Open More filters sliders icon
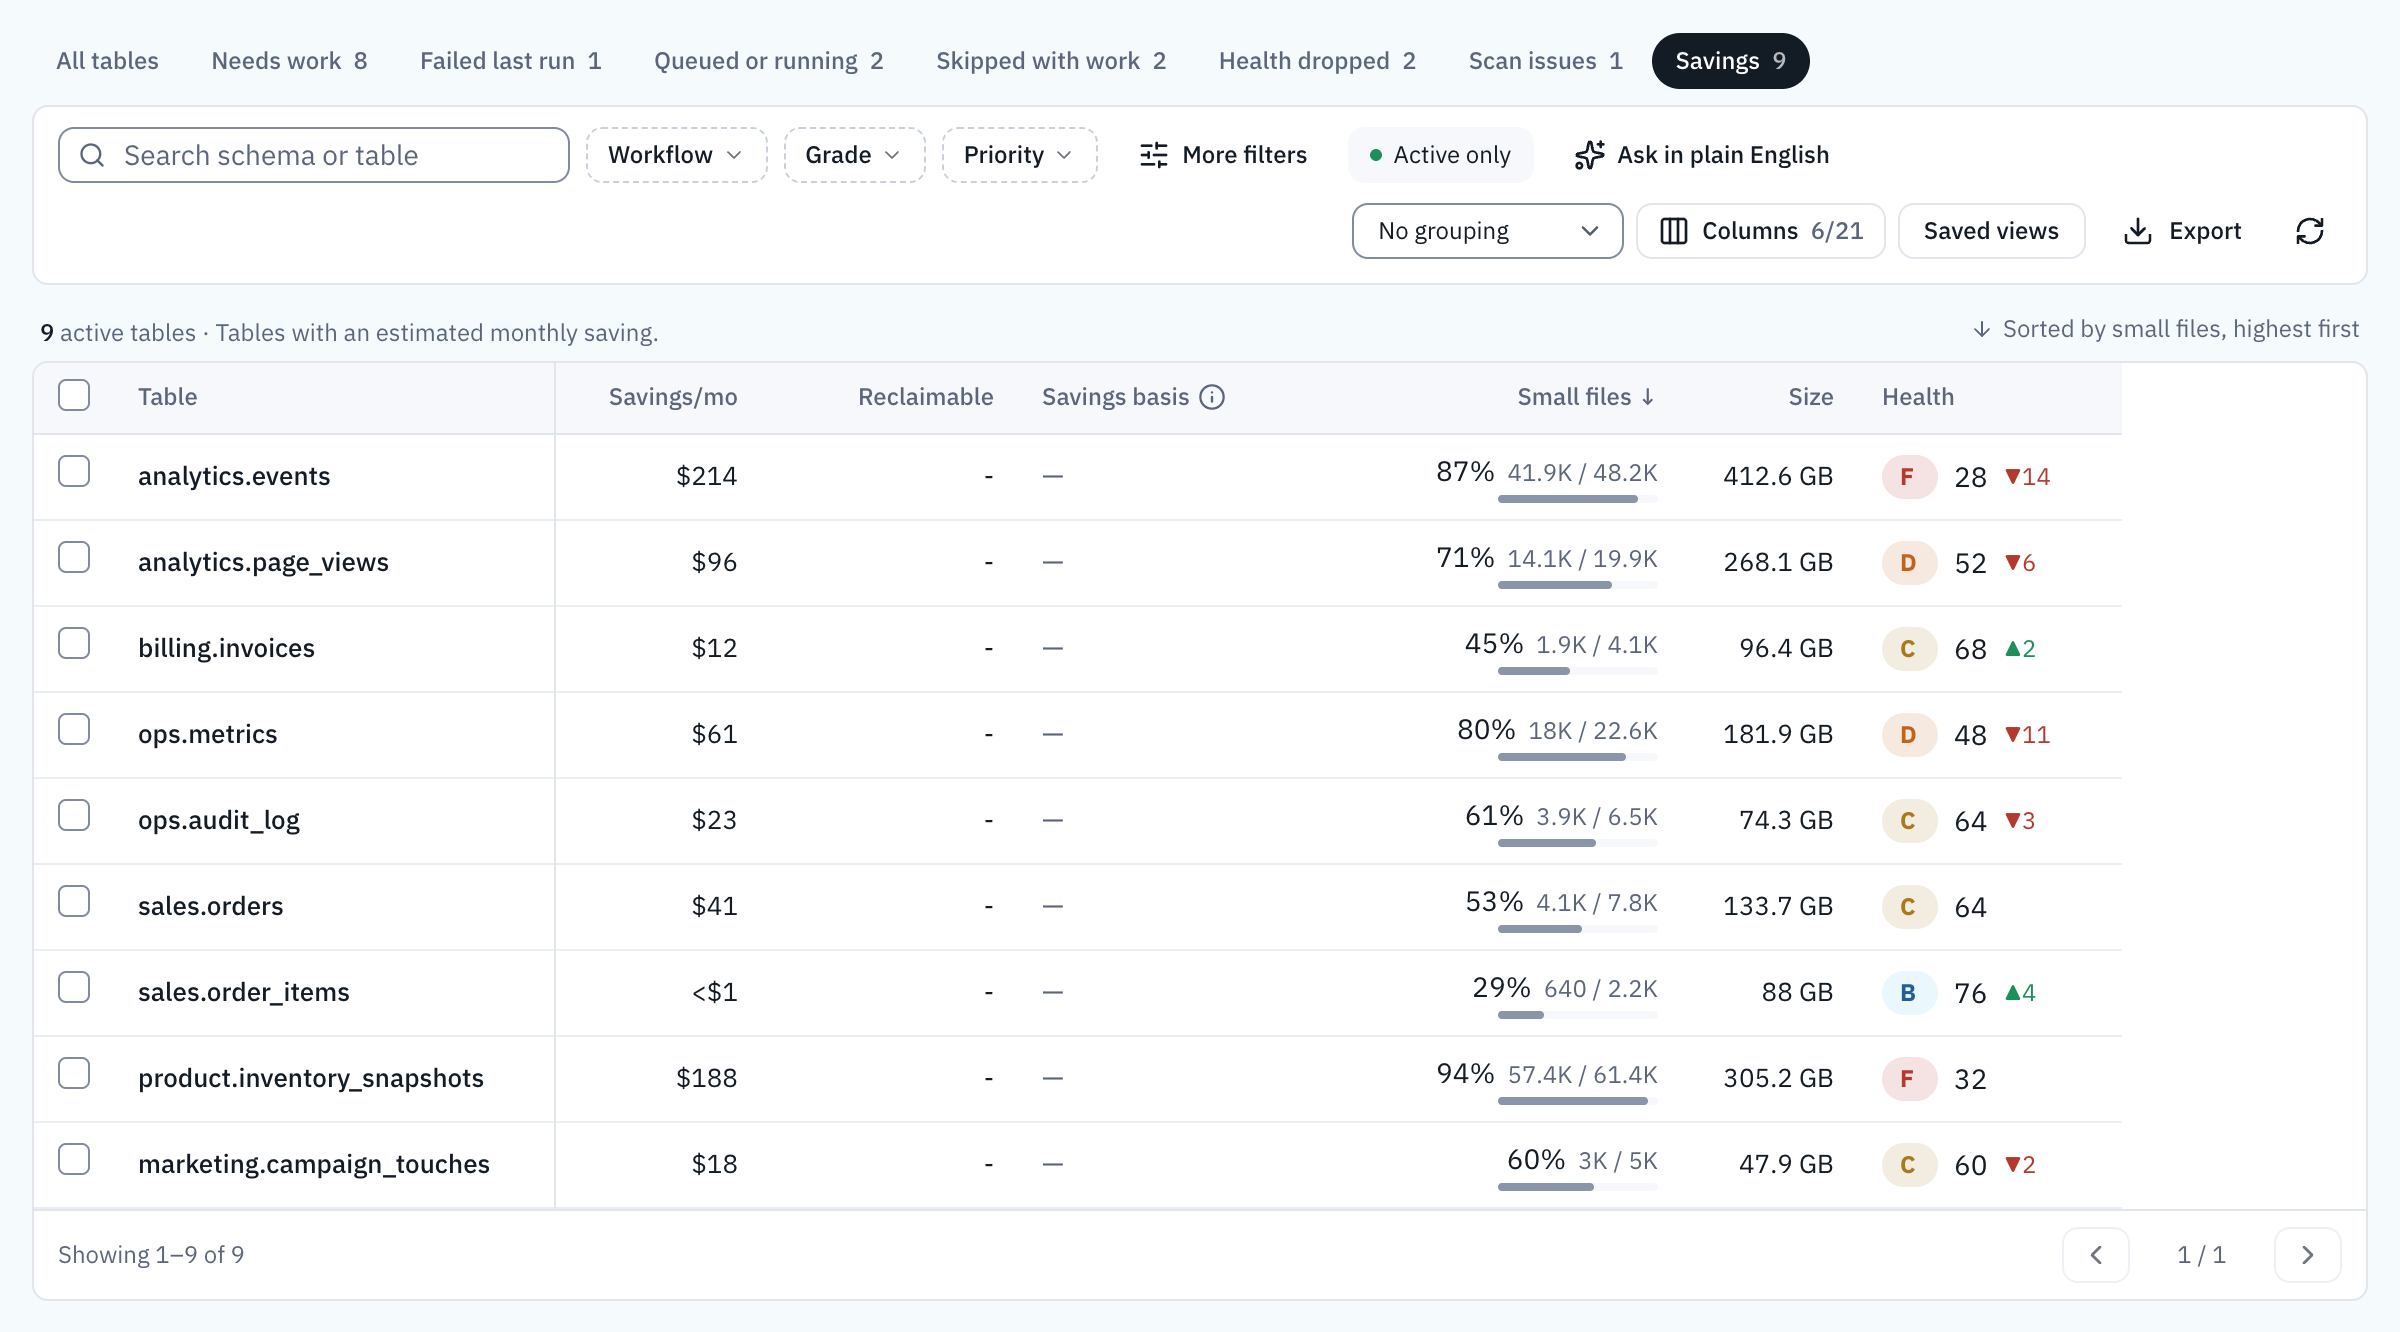2400x1332 pixels. 1154,155
